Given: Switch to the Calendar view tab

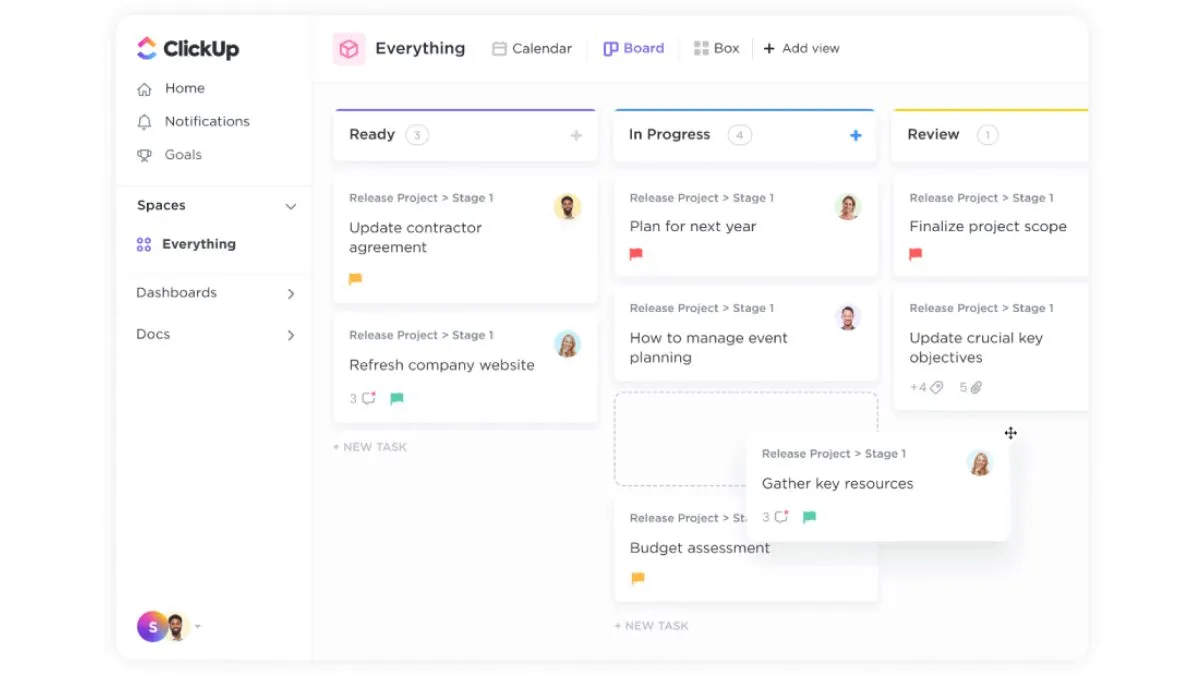Looking at the screenshot, I should click(x=532, y=48).
